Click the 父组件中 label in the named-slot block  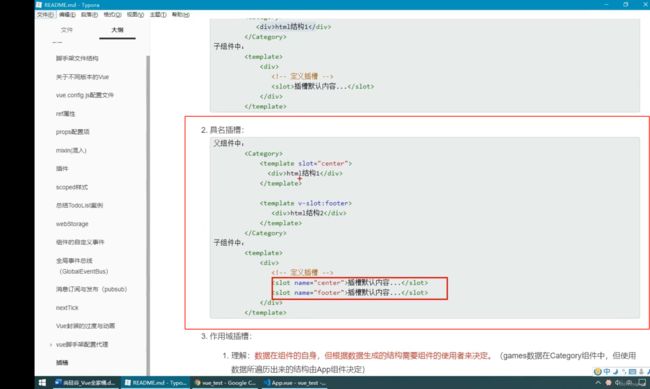229,143
